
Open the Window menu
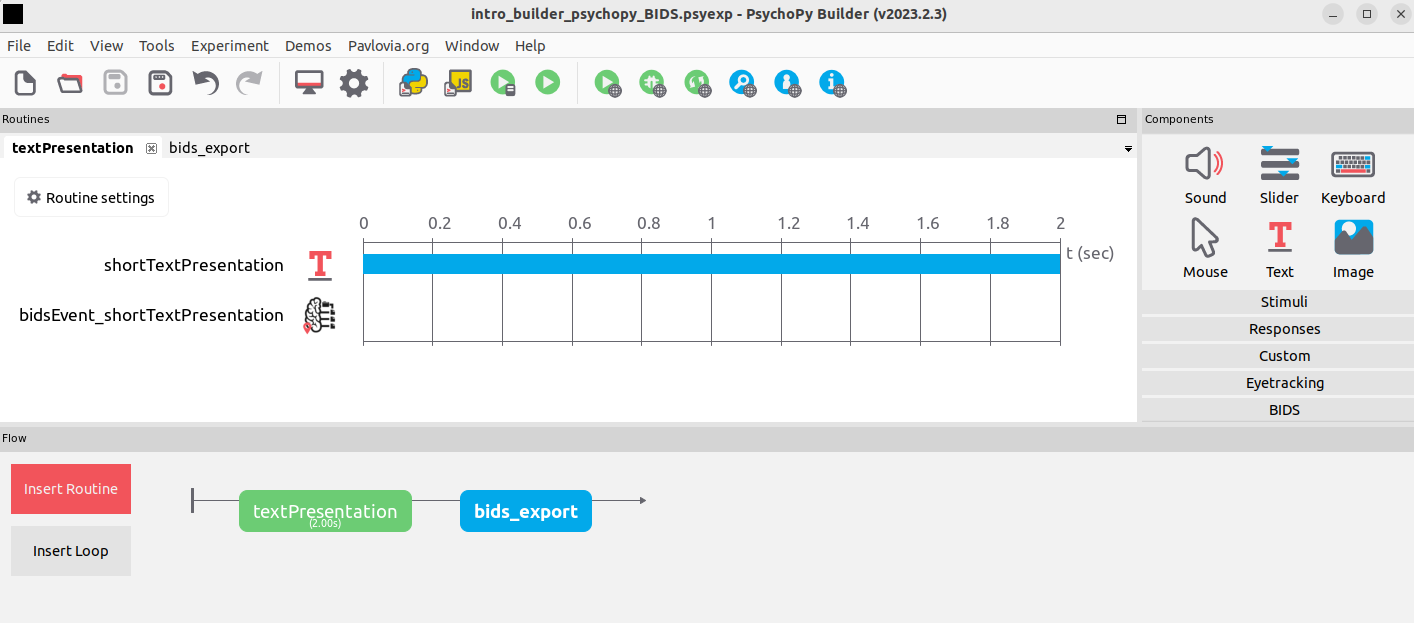[472, 46]
